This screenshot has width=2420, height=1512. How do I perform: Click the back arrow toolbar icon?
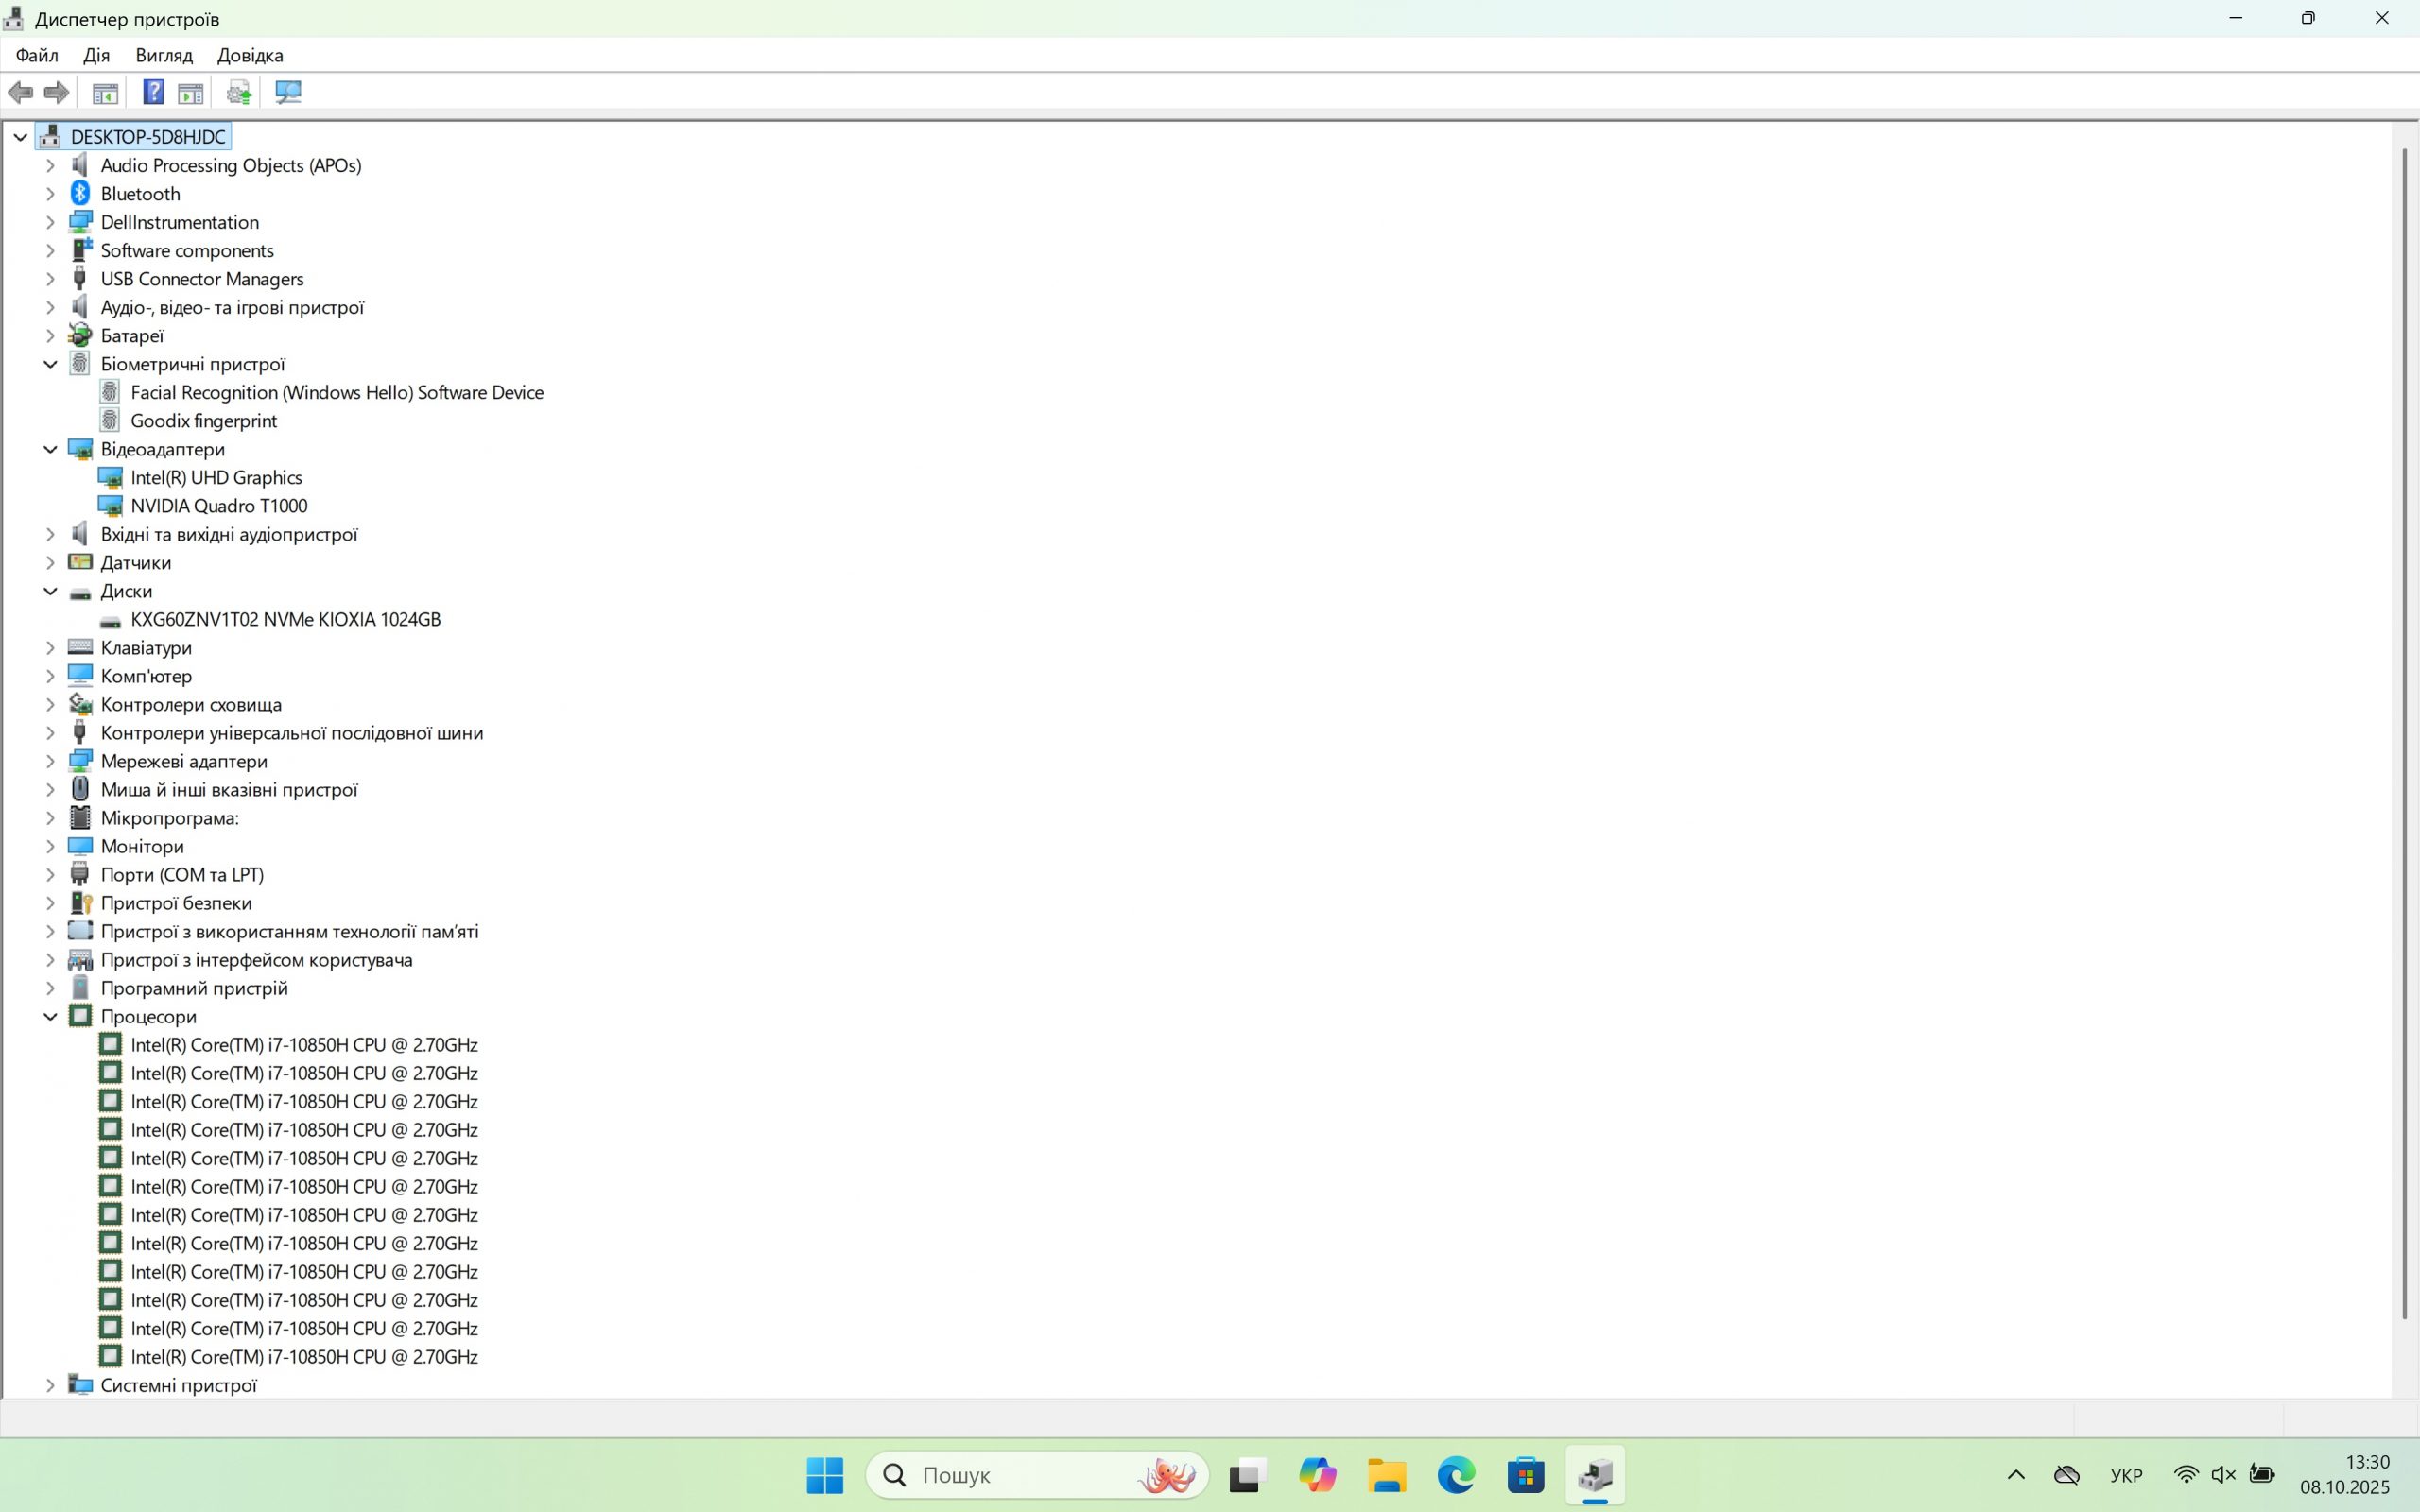tap(20, 93)
